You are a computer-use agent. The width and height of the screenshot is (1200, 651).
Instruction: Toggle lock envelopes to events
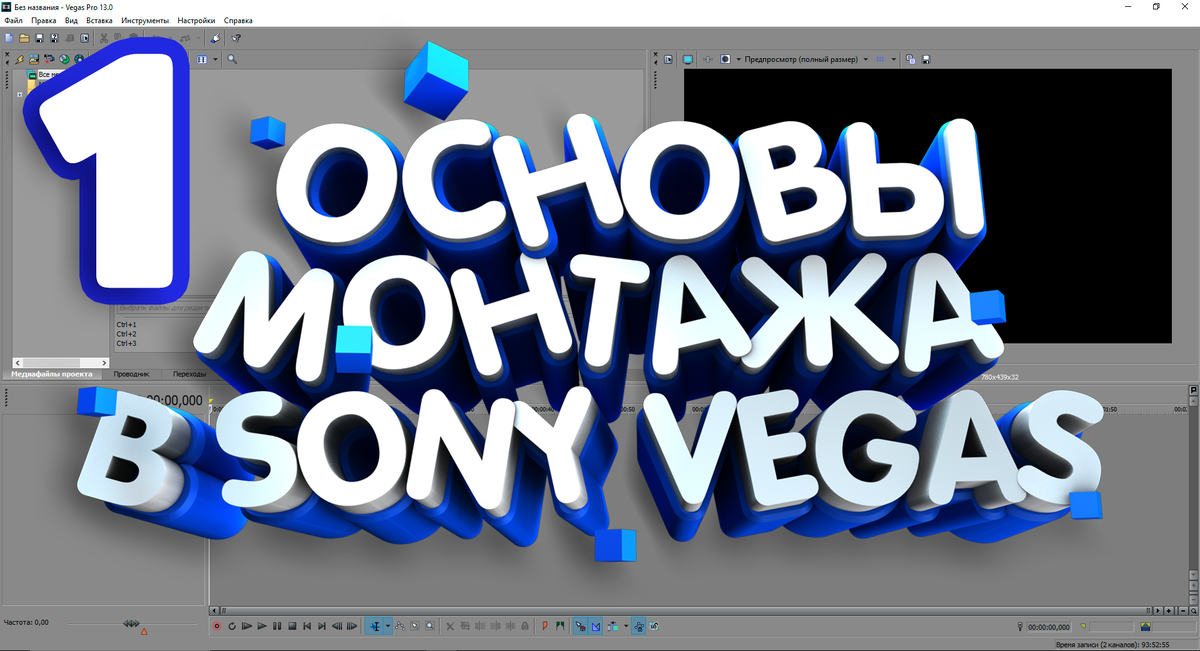pyautogui.click(x=639, y=626)
